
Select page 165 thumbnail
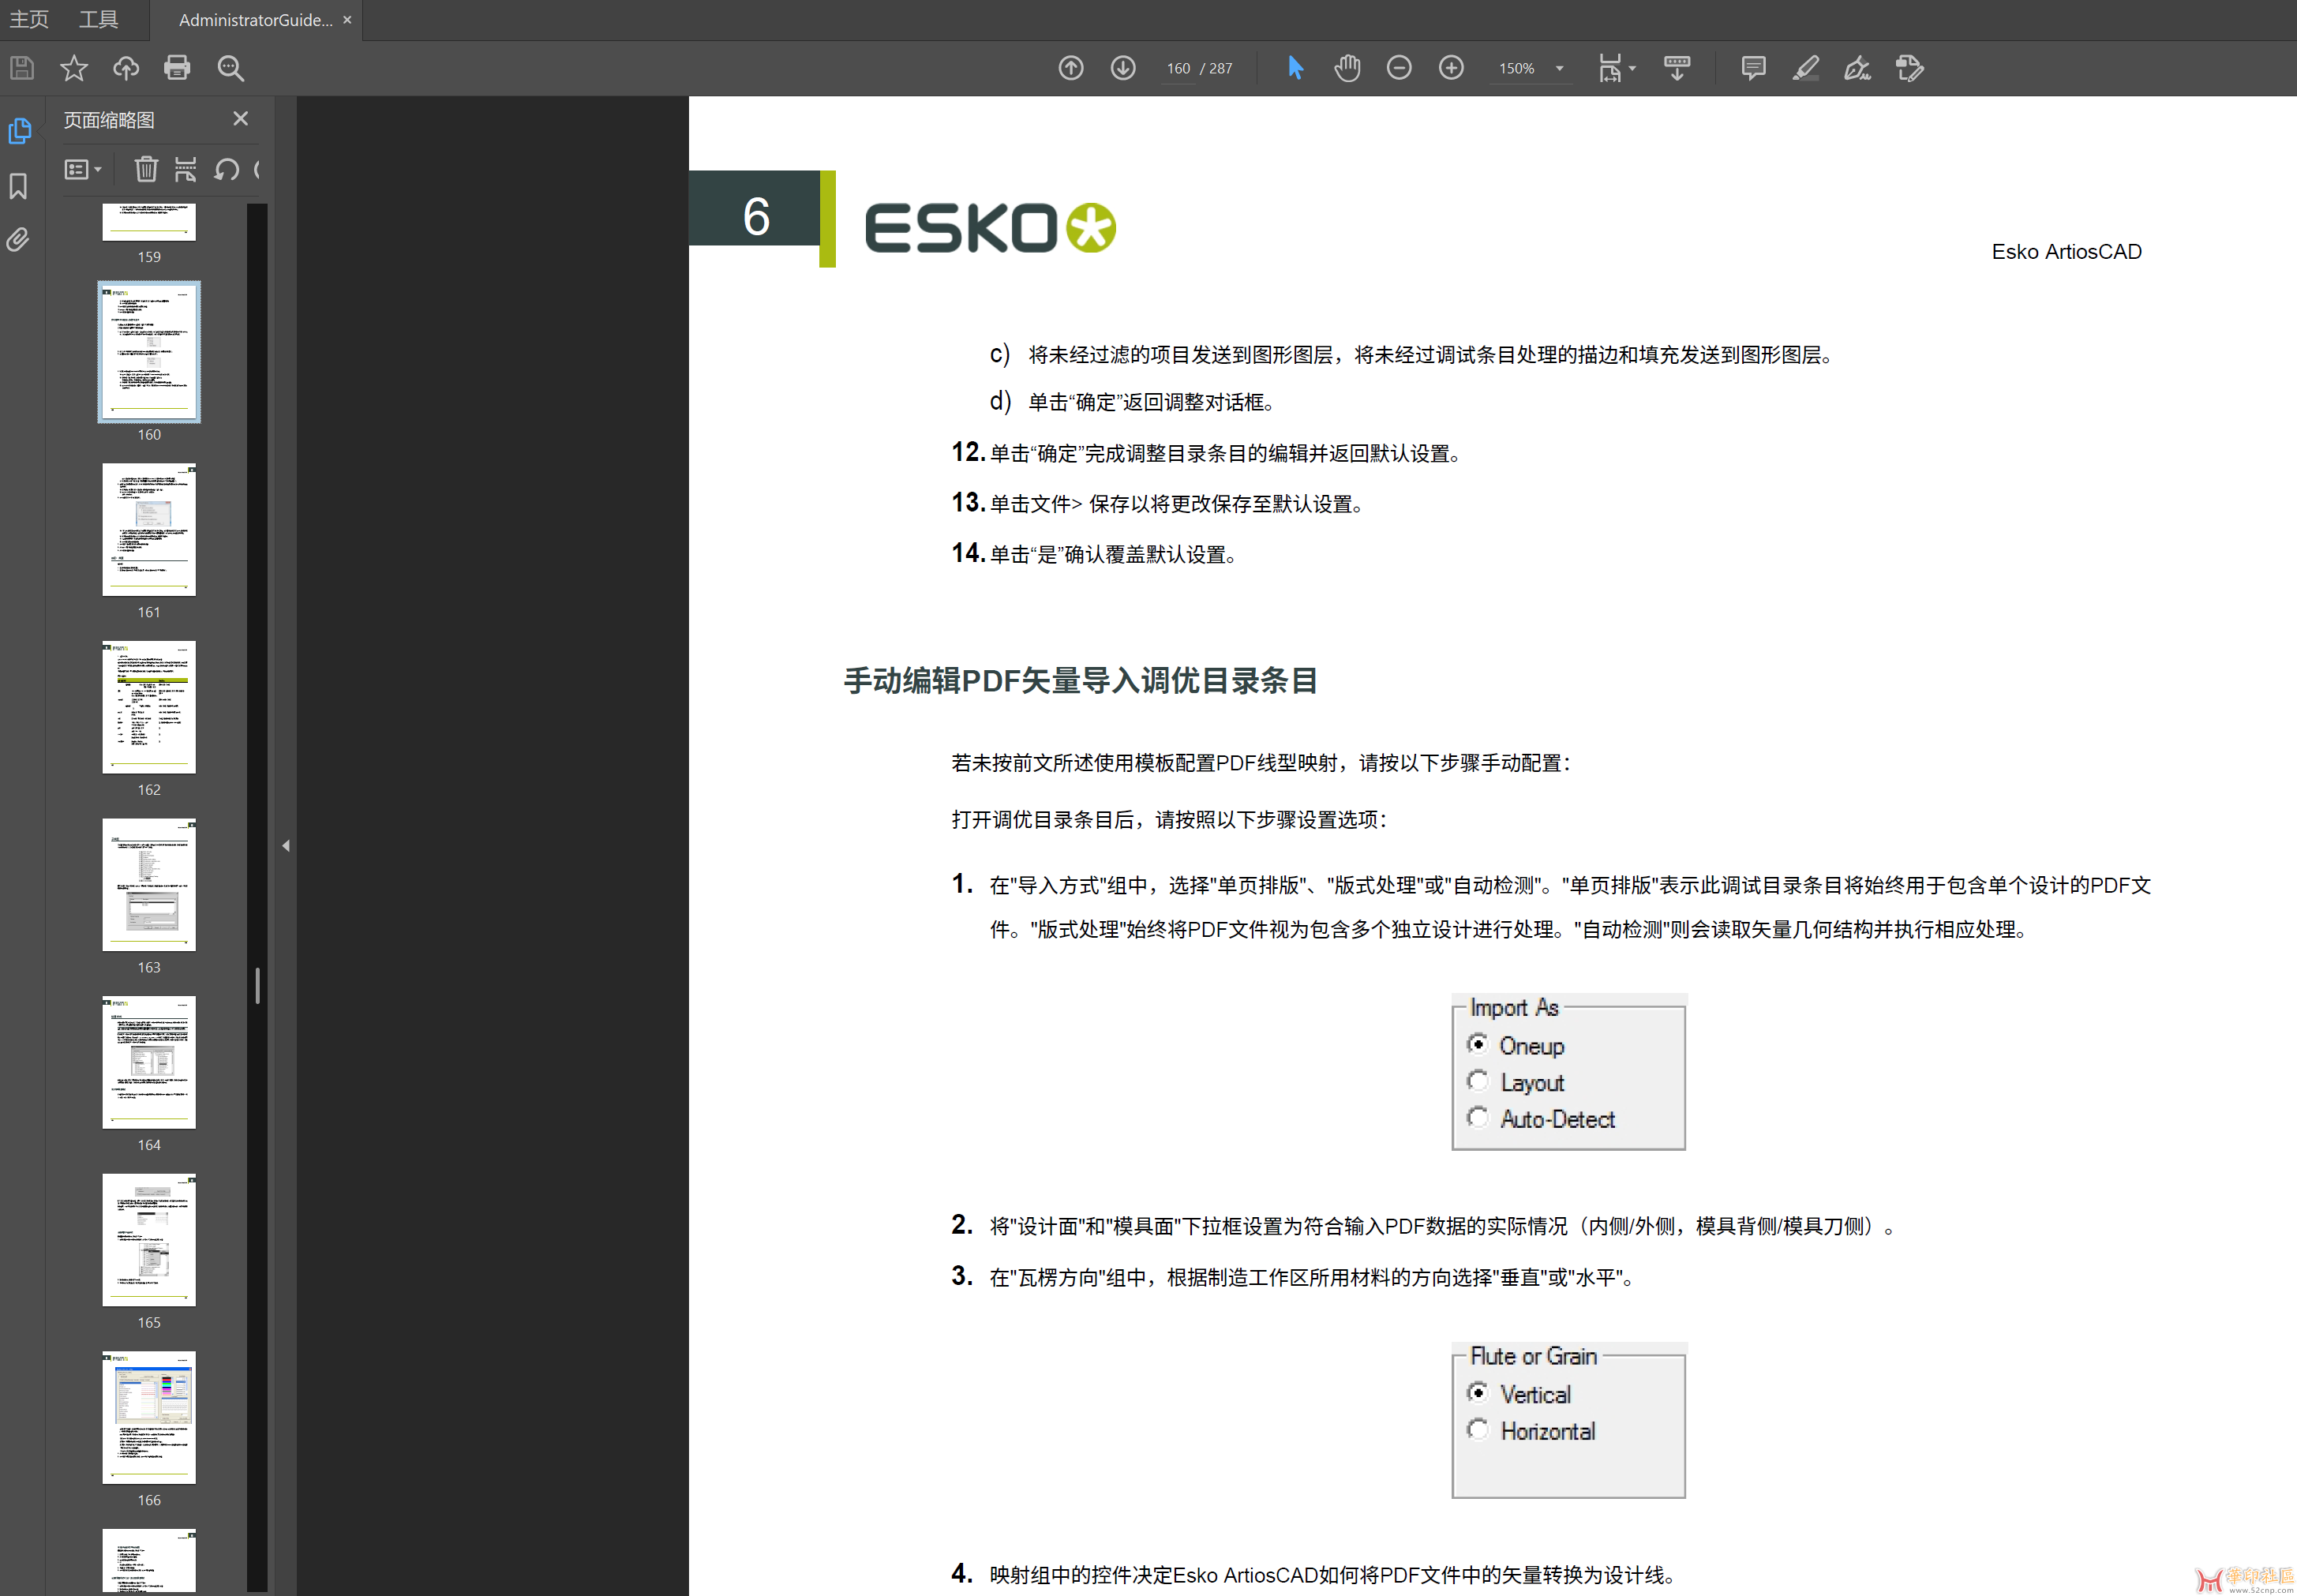tap(149, 1240)
